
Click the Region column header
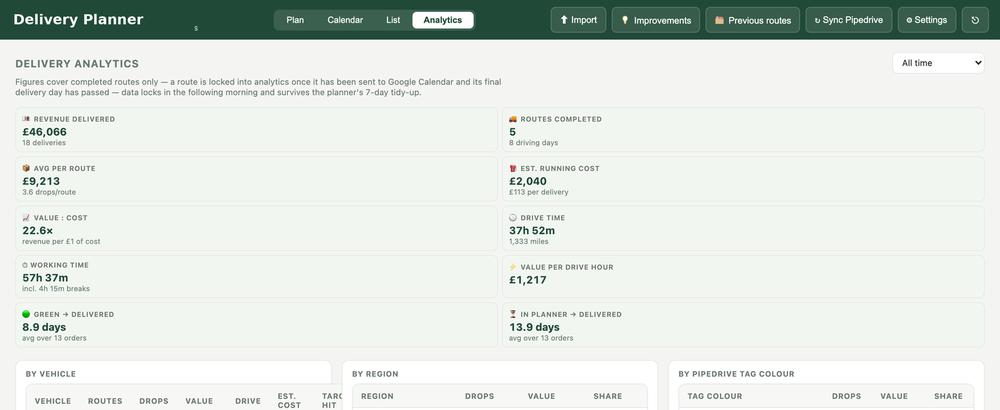(378, 397)
